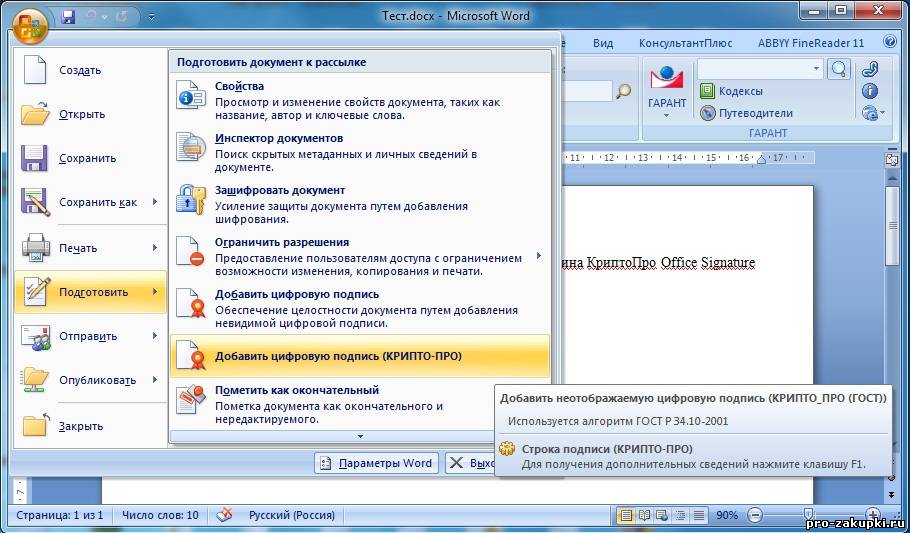Click the restricted document icon
910x533 pixels.
[x=191, y=251]
